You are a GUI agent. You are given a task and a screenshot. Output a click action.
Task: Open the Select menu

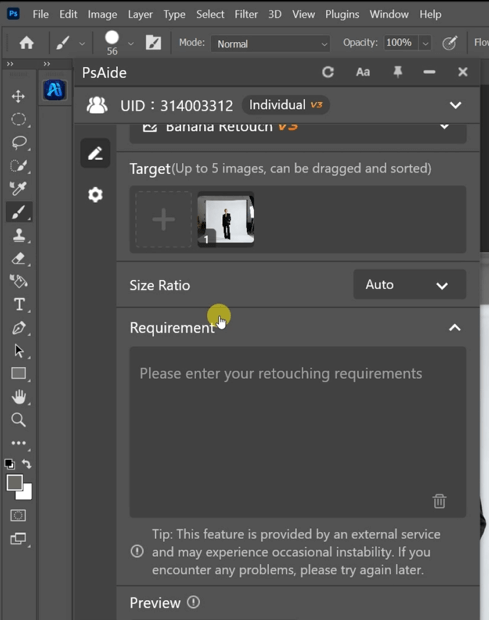tap(210, 14)
